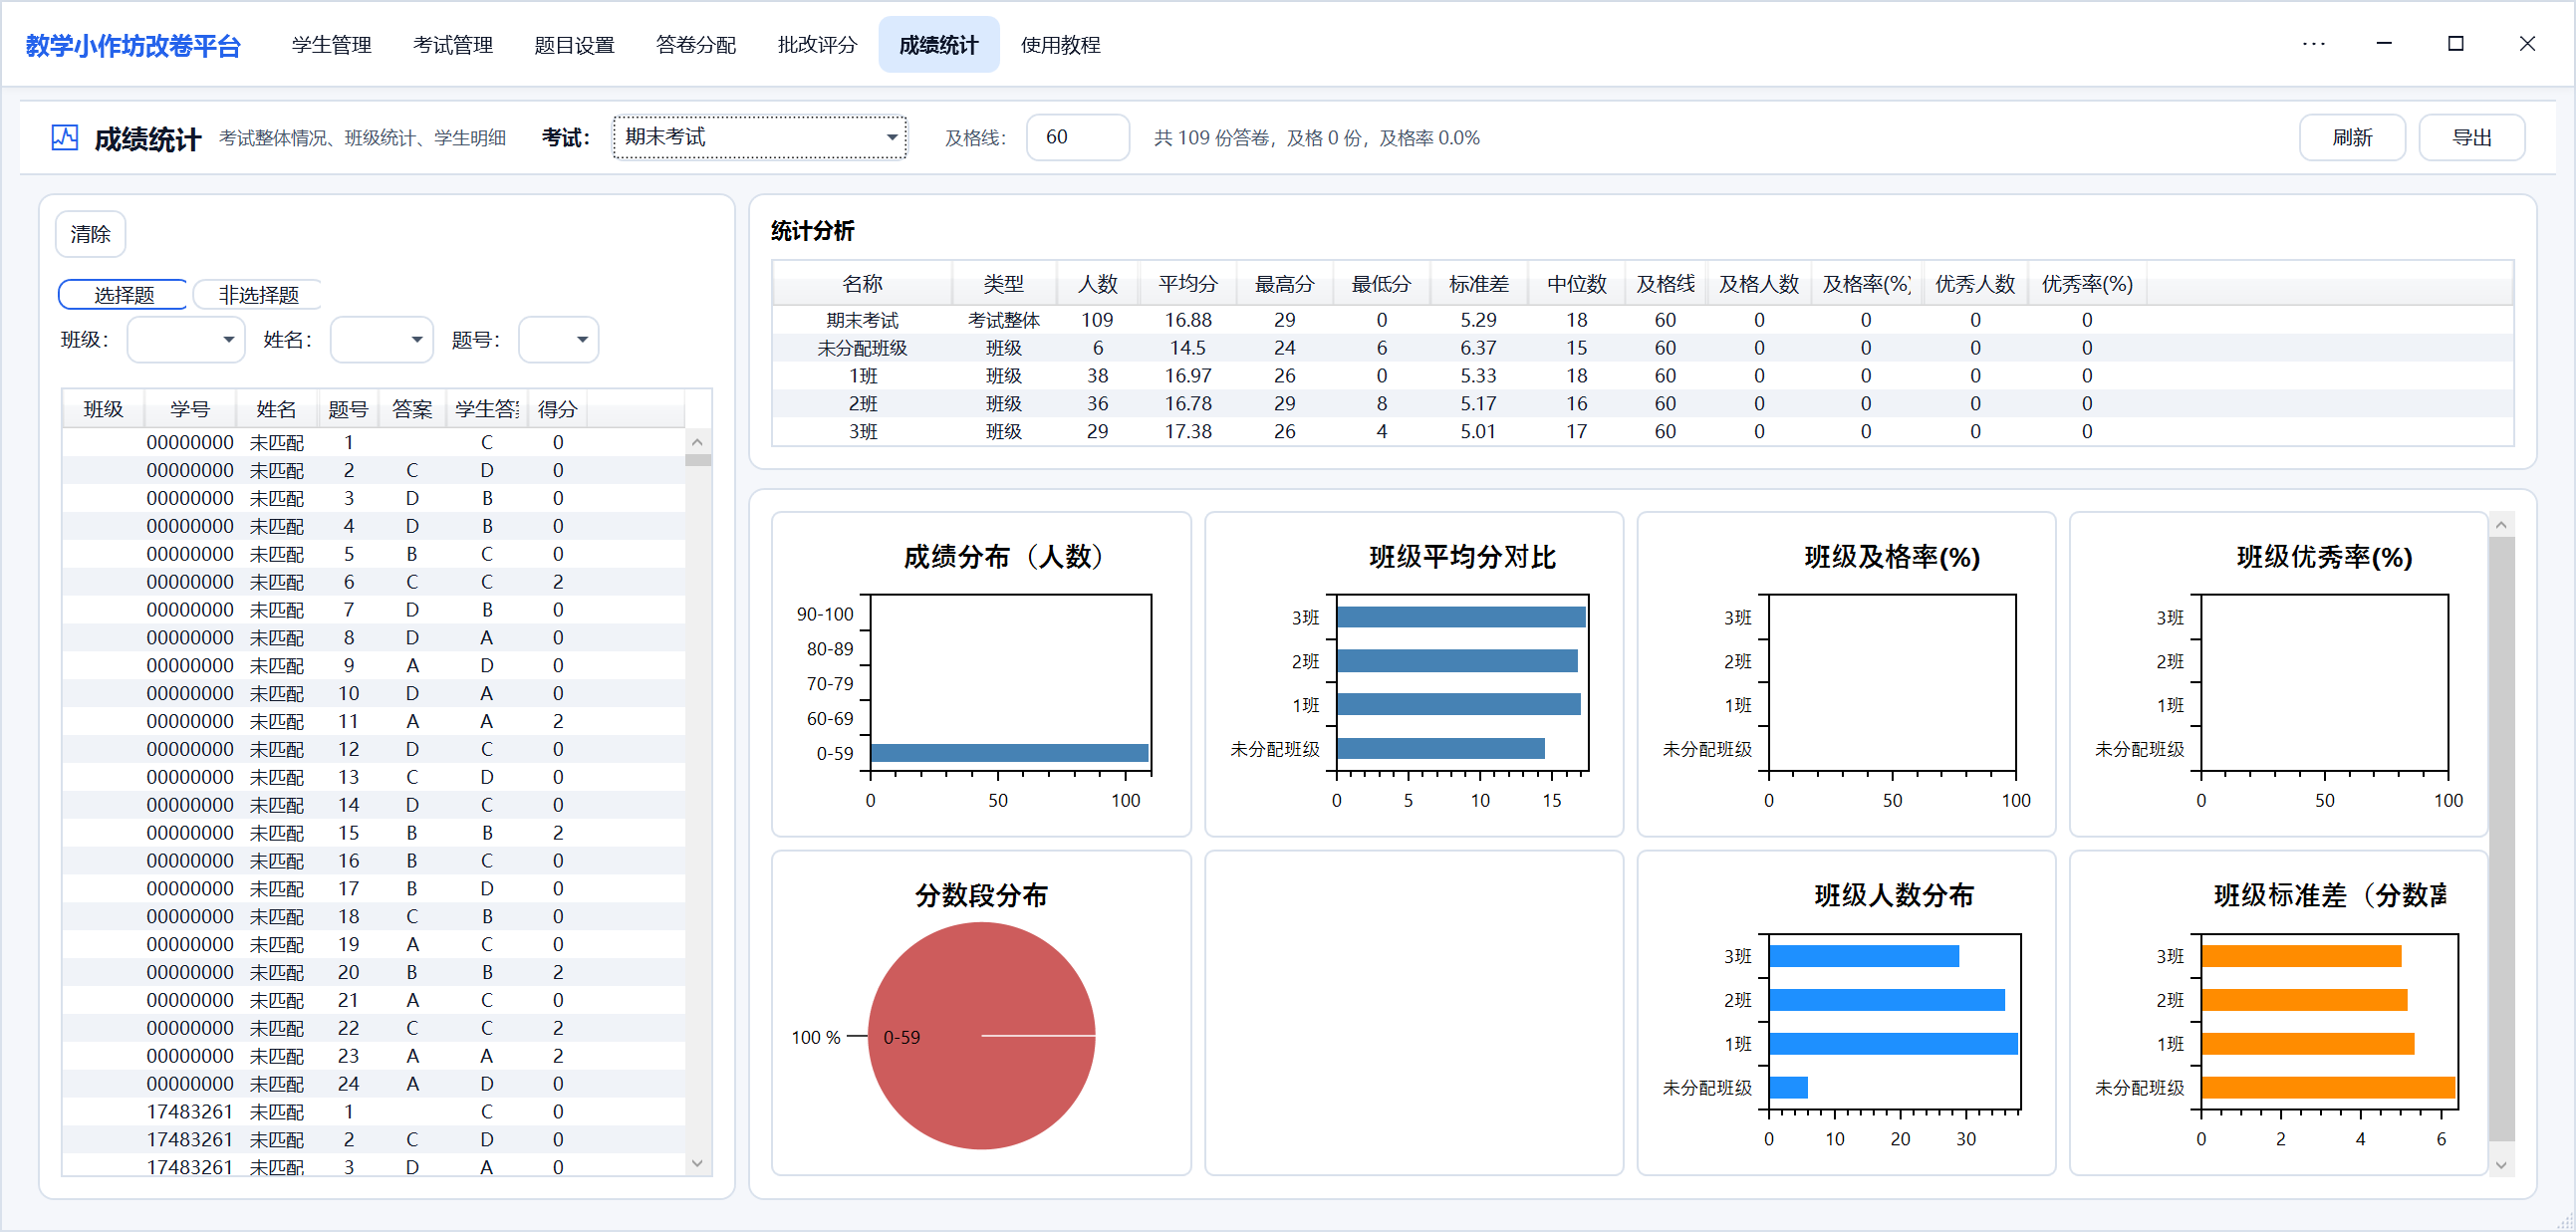
Task: Open the 考试管理 tab
Action: tap(452, 44)
